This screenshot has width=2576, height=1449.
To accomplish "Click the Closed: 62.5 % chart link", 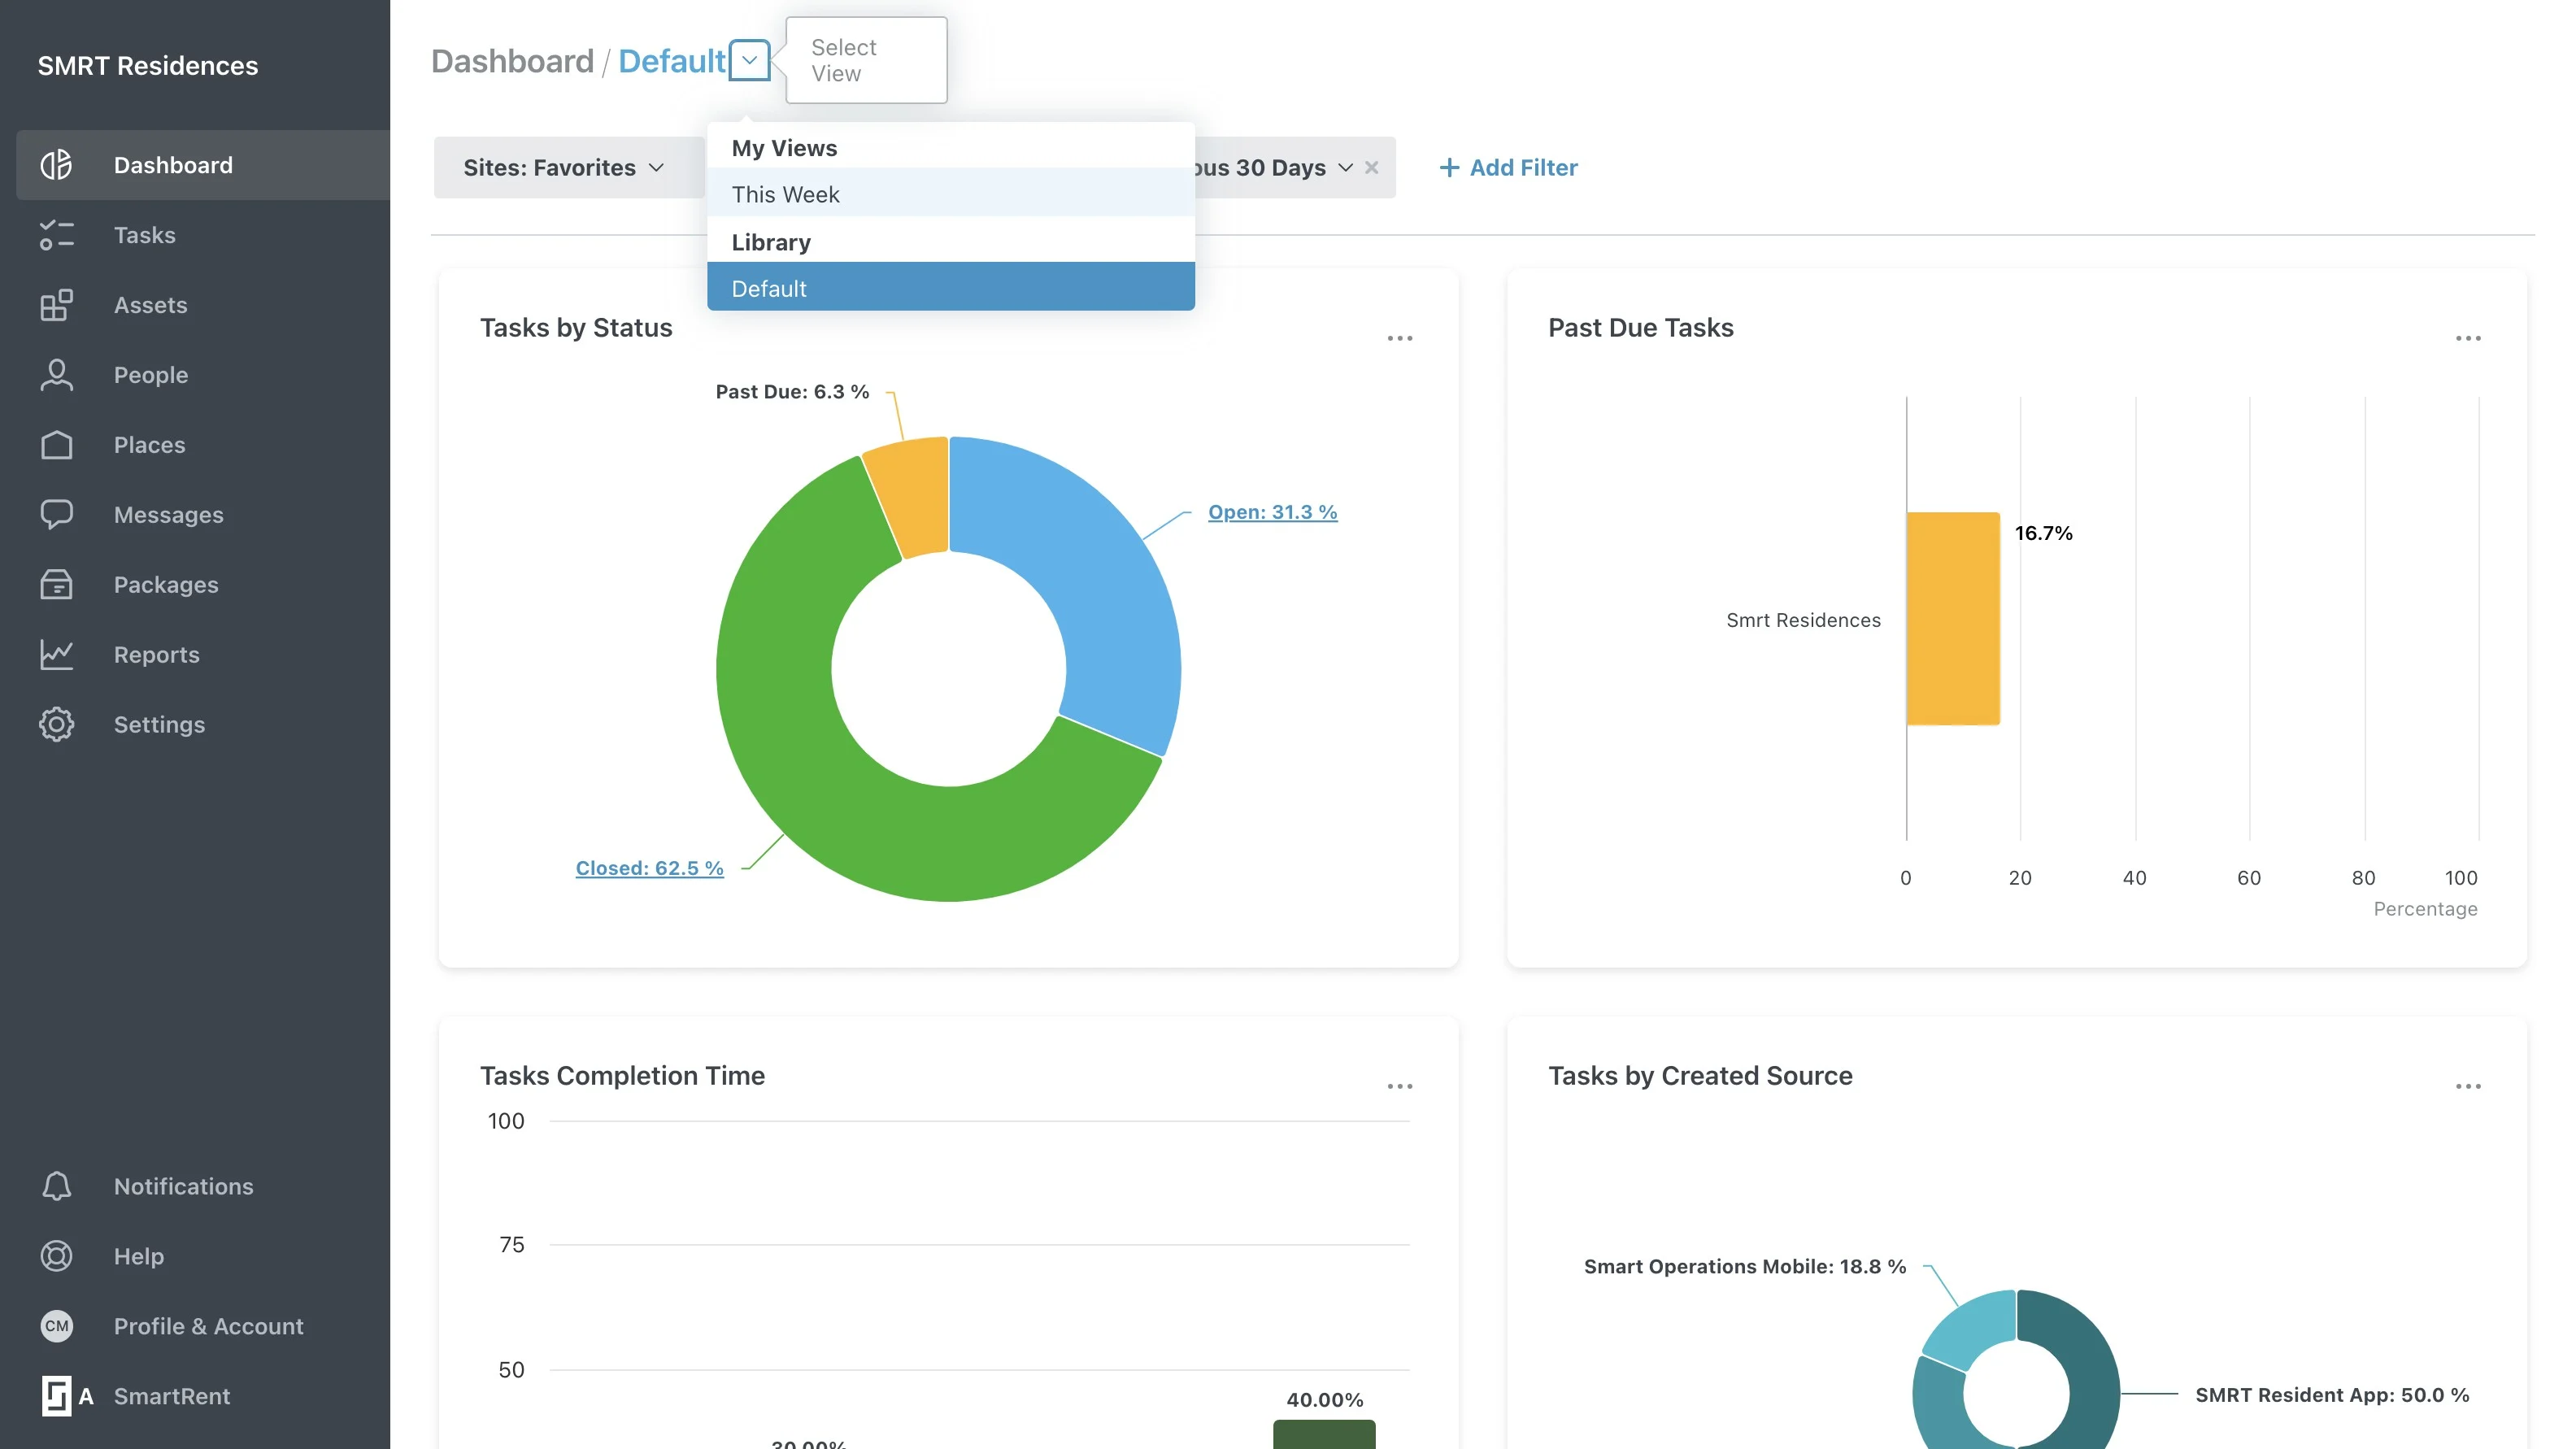I will (649, 868).
